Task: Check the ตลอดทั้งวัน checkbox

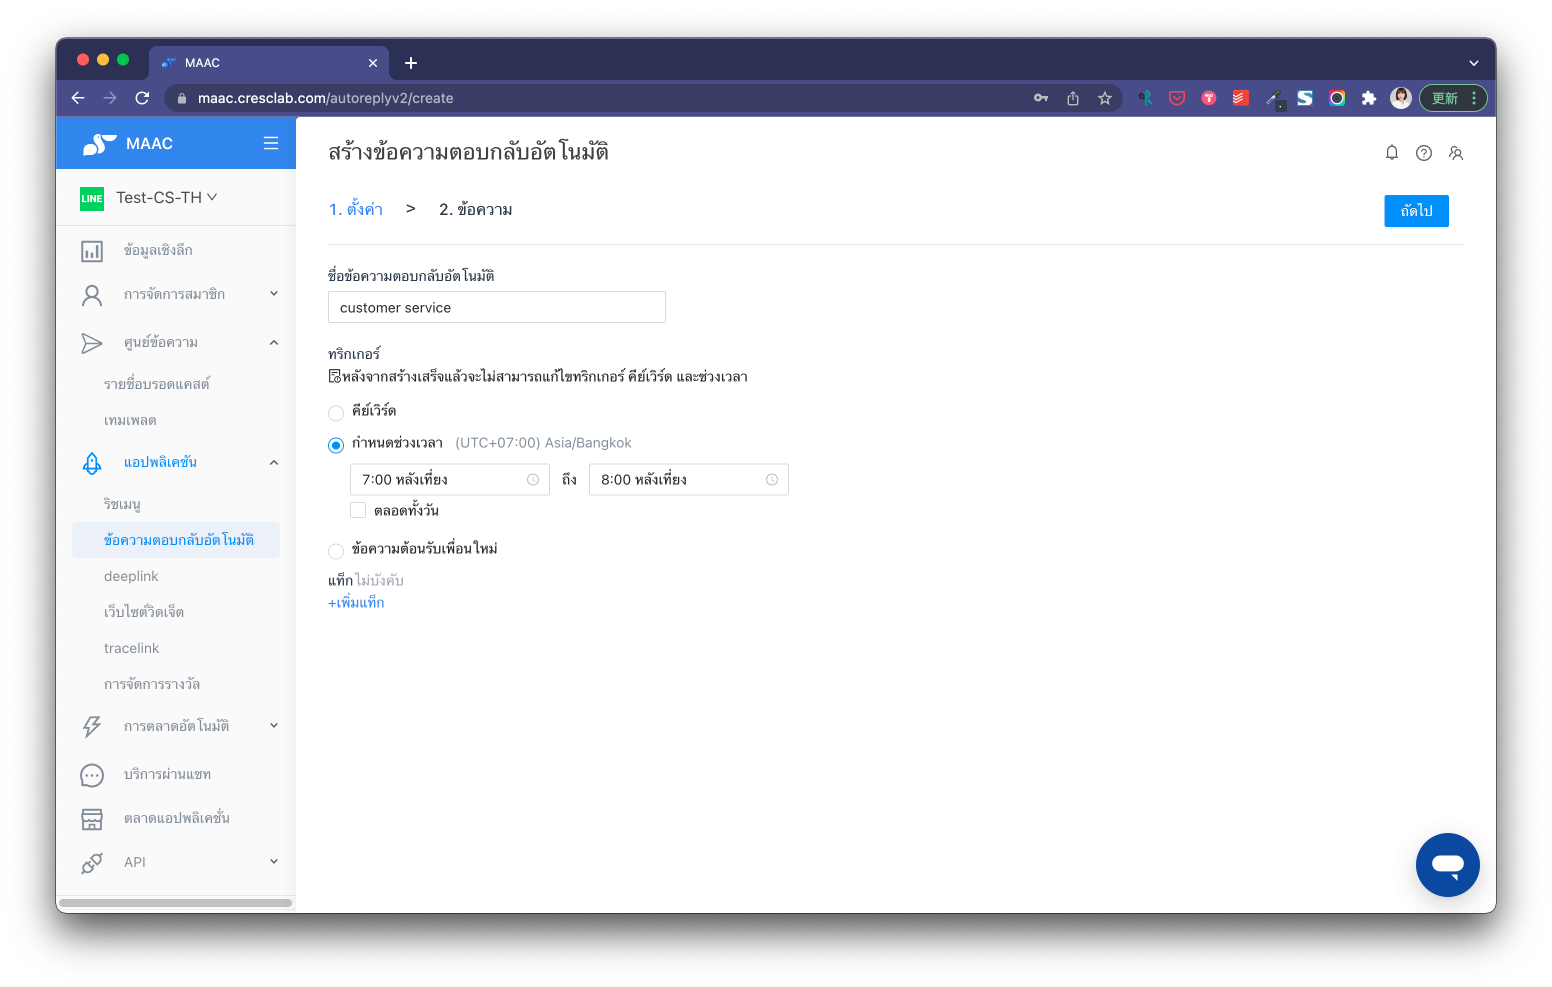Action: tap(358, 510)
